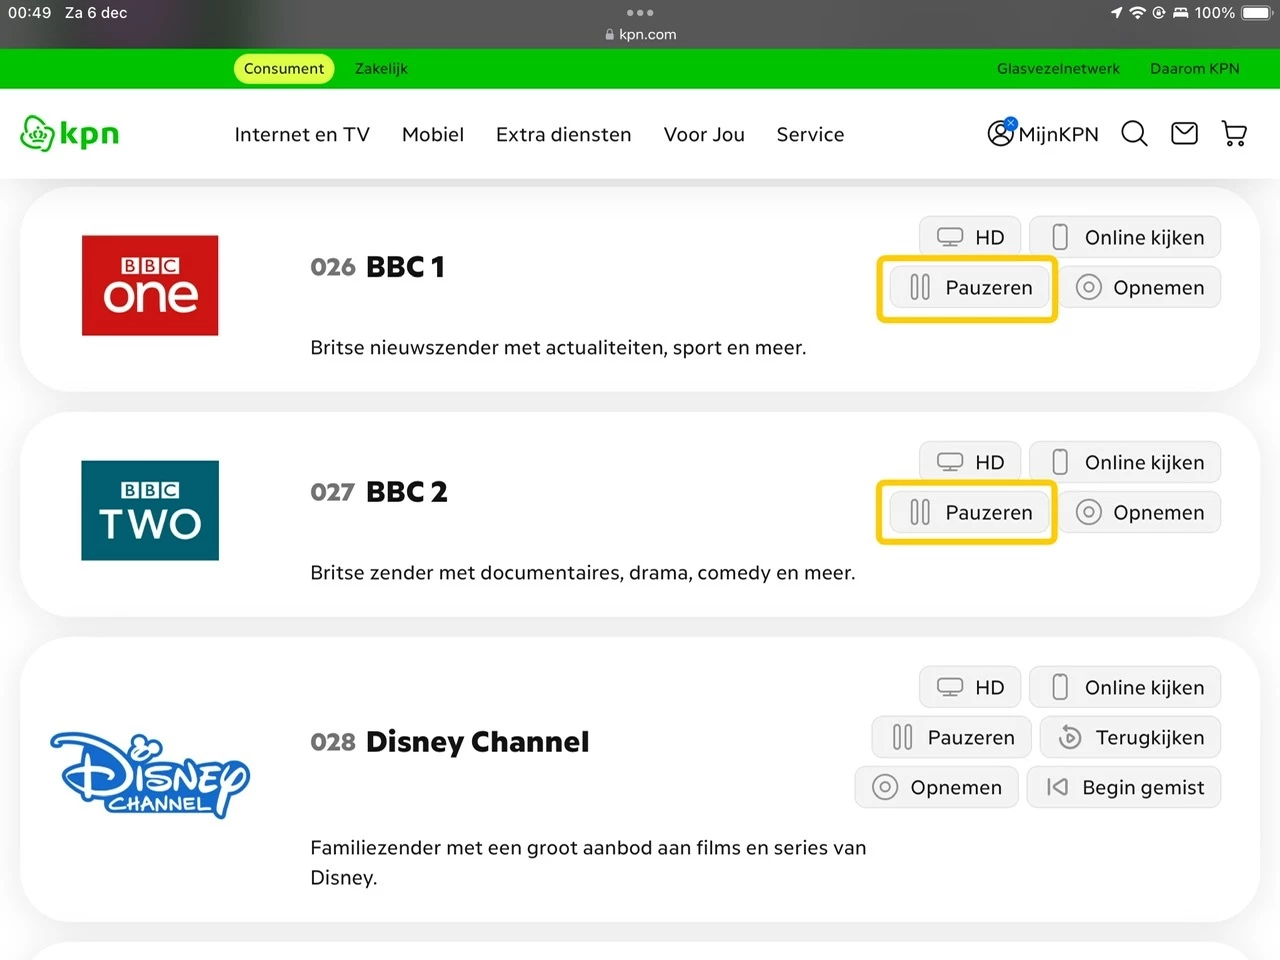Follow the Glasvezelnetwerk link
This screenshot has width=1280, height=960.
1058,68
